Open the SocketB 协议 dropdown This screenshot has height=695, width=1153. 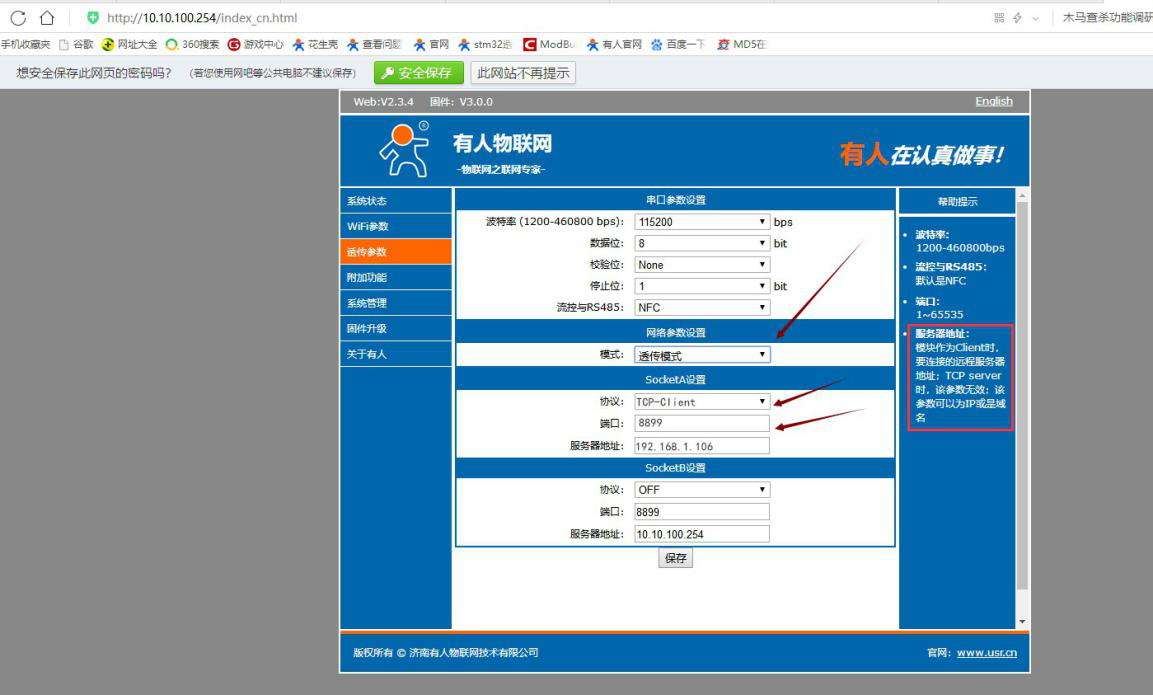(702, 490)
